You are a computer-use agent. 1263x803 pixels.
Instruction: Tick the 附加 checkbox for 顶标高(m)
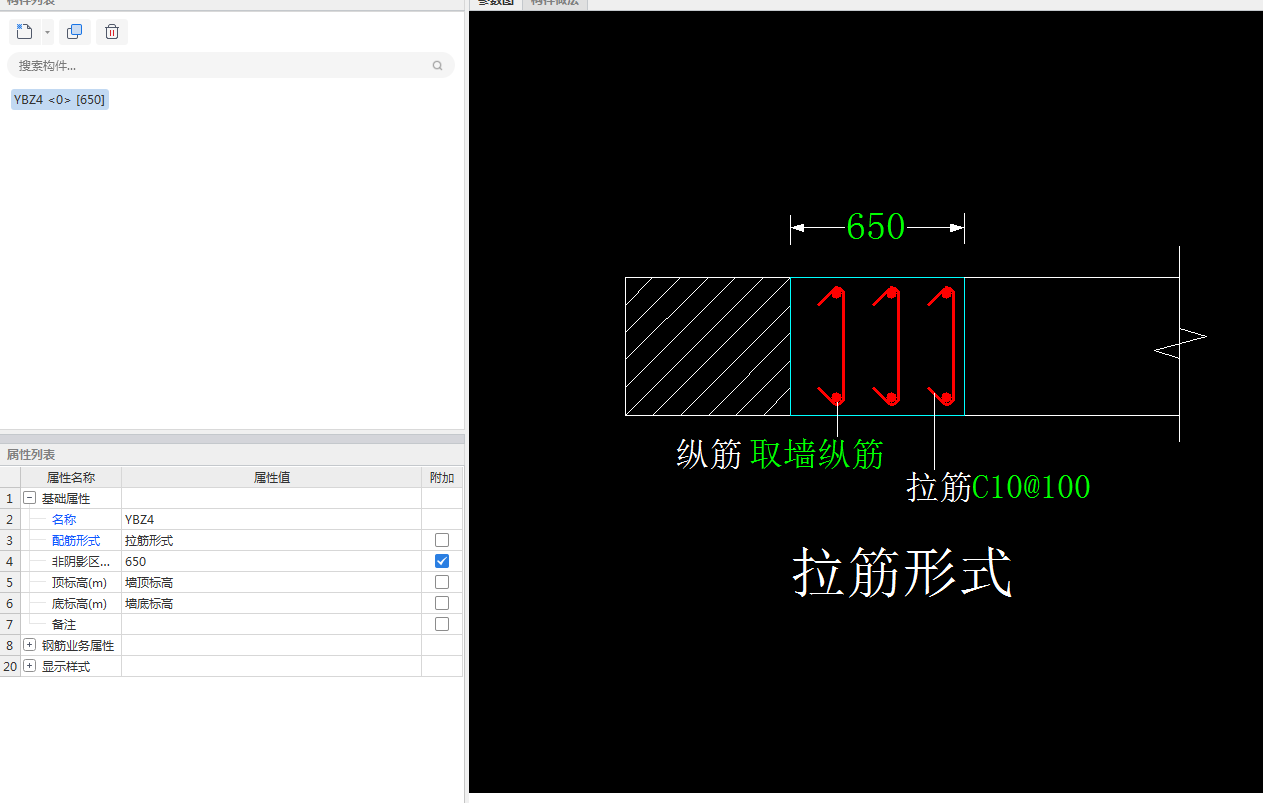click(x=441, y=582)
